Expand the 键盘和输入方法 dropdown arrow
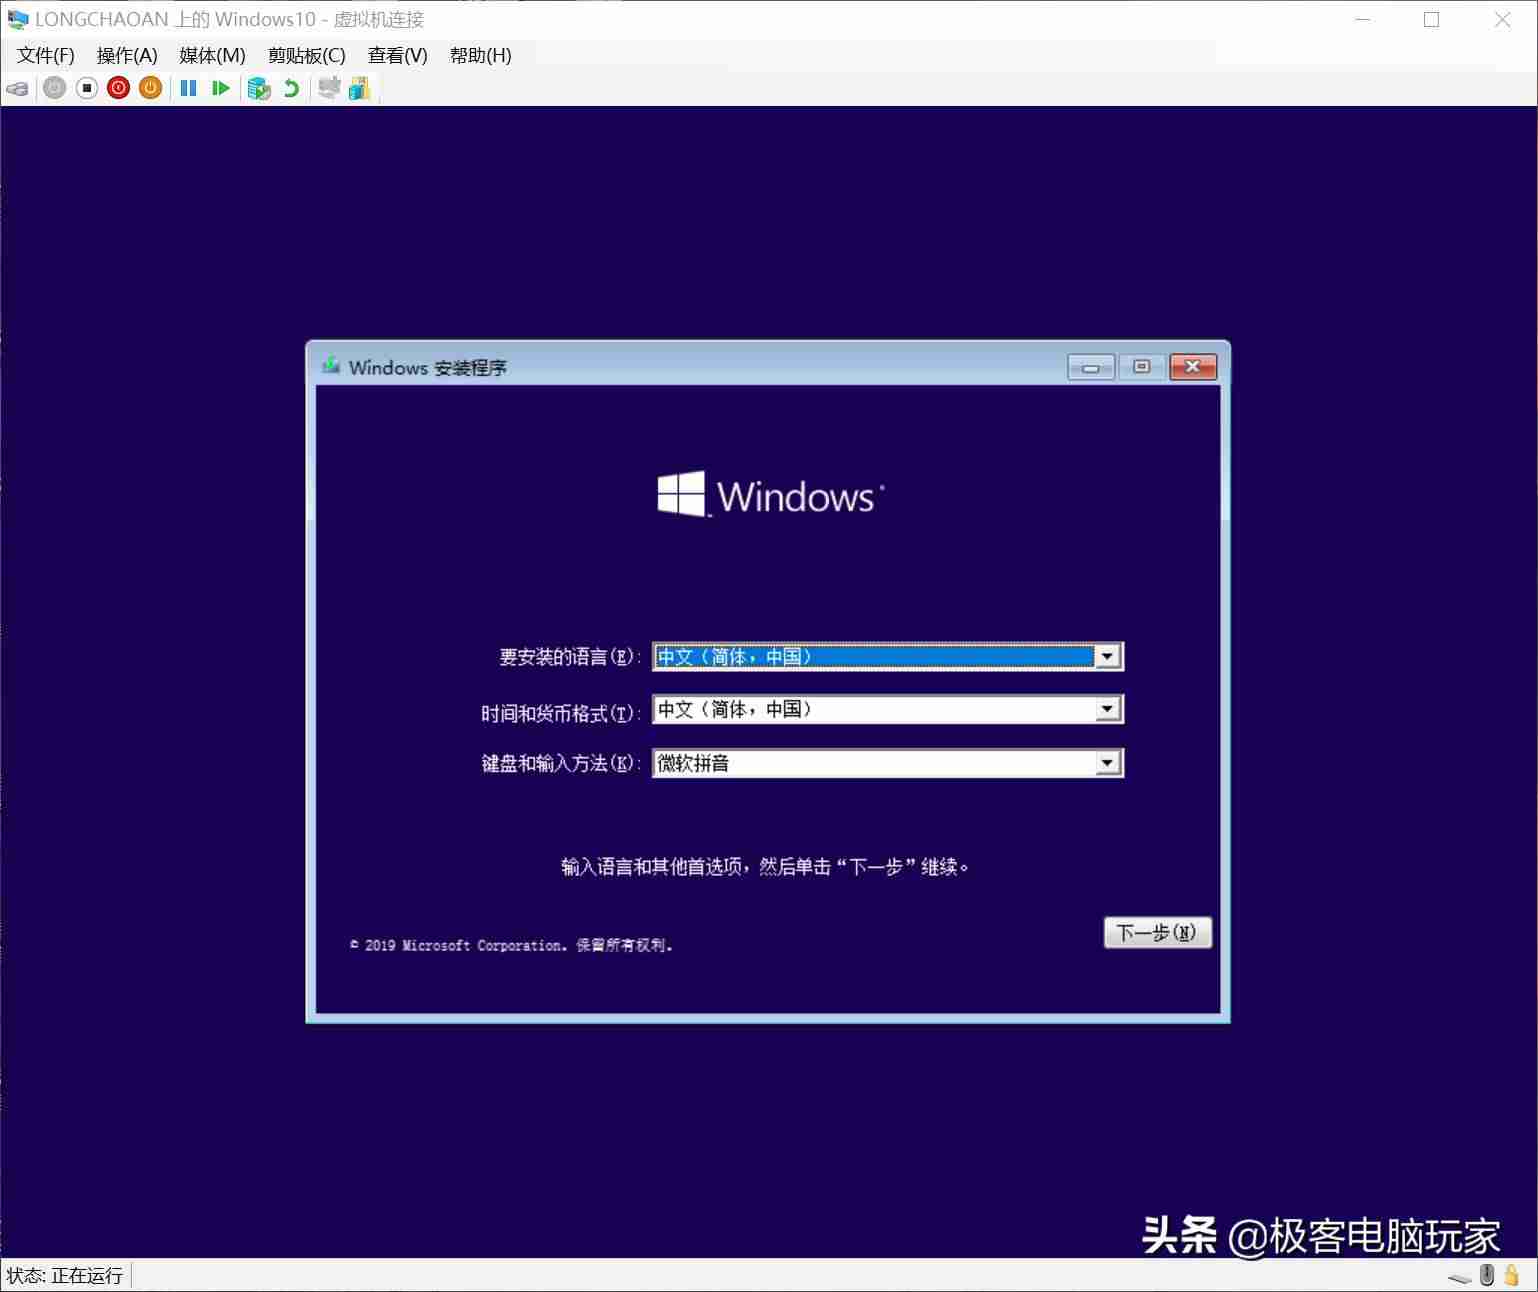The height and width of the screenshot is (1292, 1538). tap(1107, 764)
